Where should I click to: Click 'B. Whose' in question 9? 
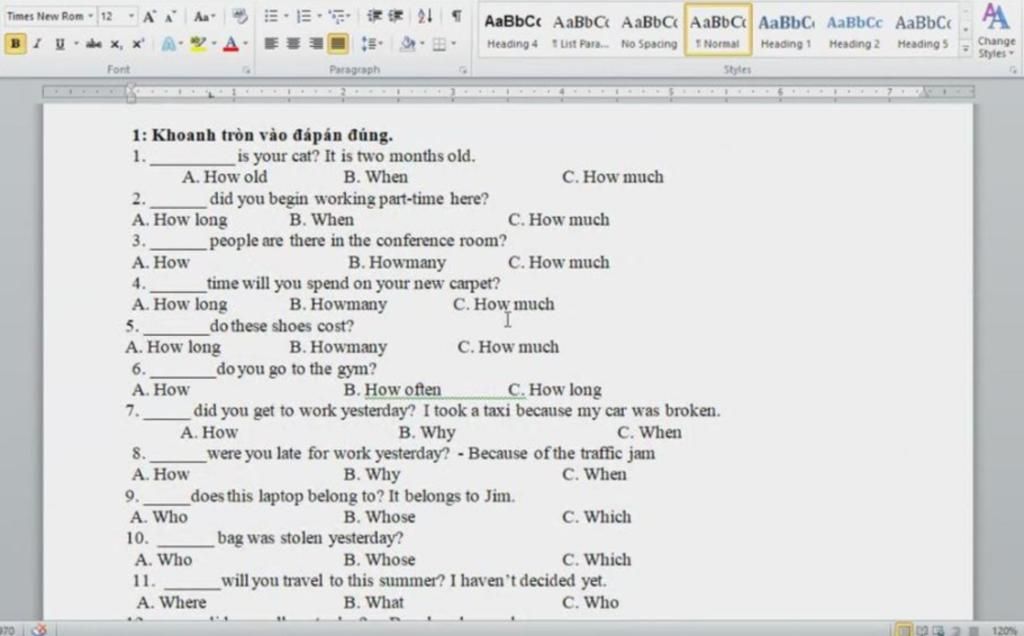click(x=379, y=517)
